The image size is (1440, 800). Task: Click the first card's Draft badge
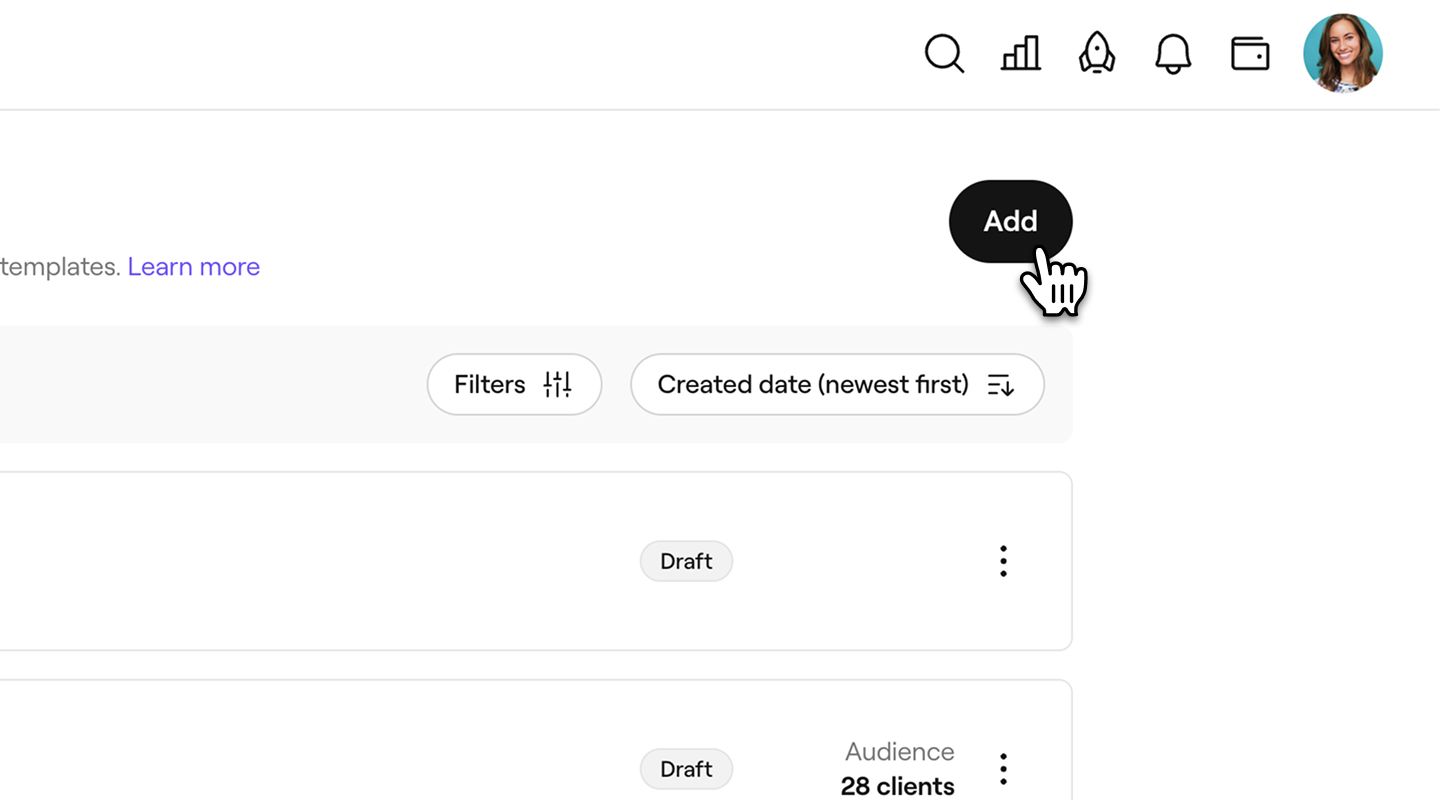point(686,562)
